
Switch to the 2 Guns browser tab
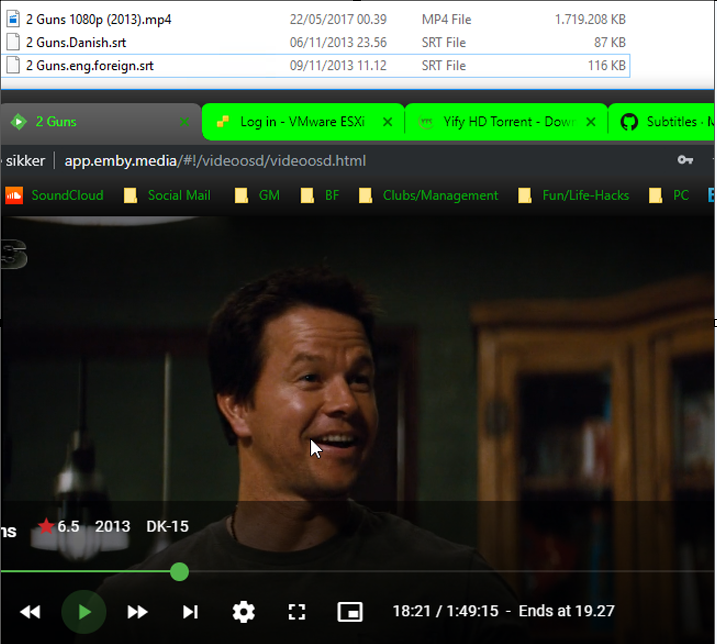click(x=101, y=122)
